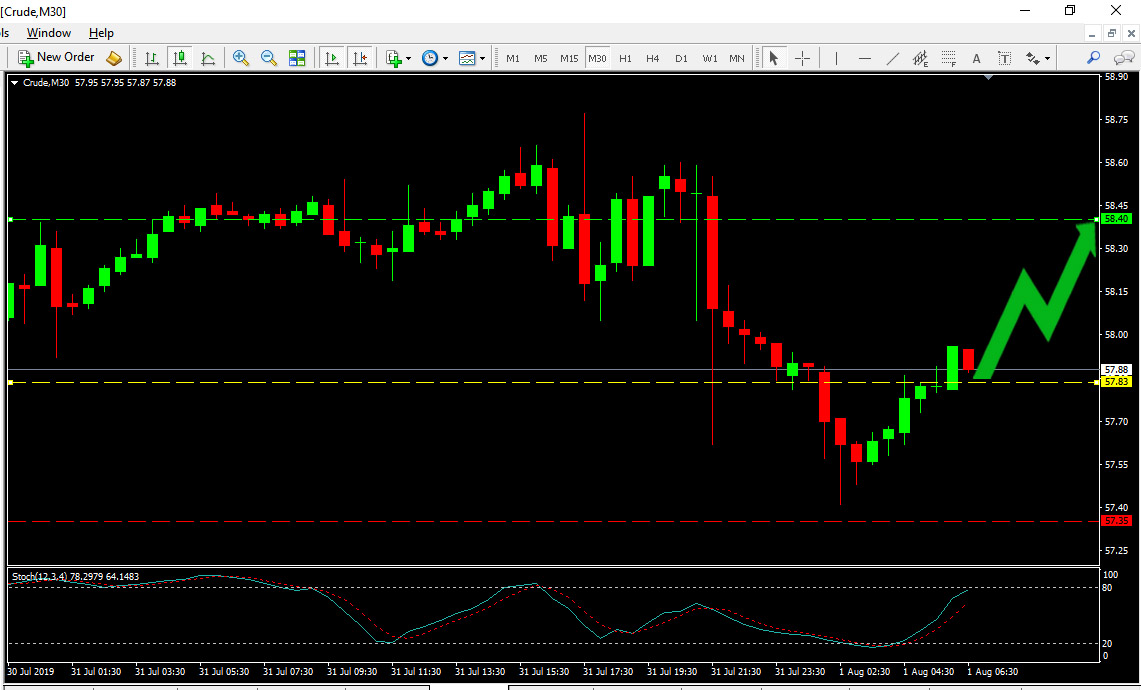Select the W1 timeframe
The height and width of the screenshot is (690, 1141).
[x=709, y=58]
